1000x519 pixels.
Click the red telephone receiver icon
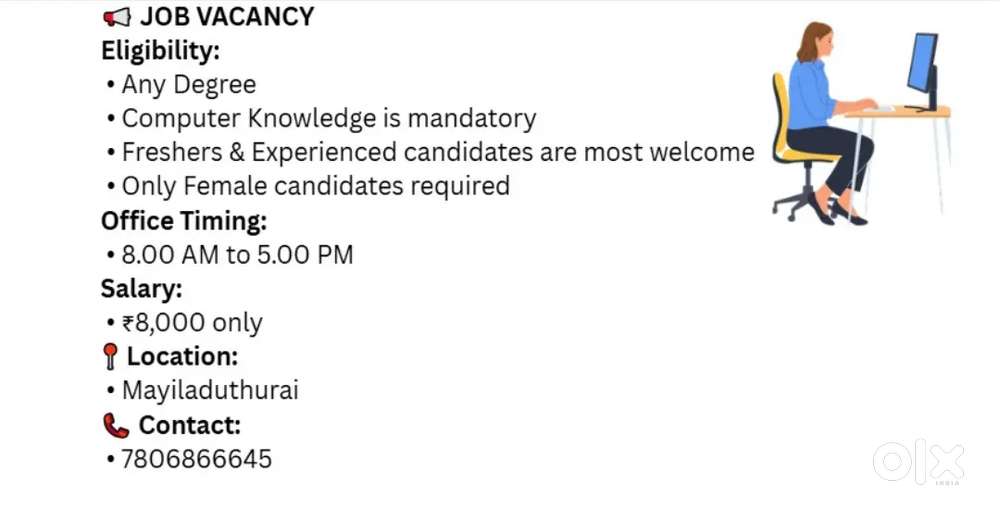pyautogui.click(x=116, y=426)
